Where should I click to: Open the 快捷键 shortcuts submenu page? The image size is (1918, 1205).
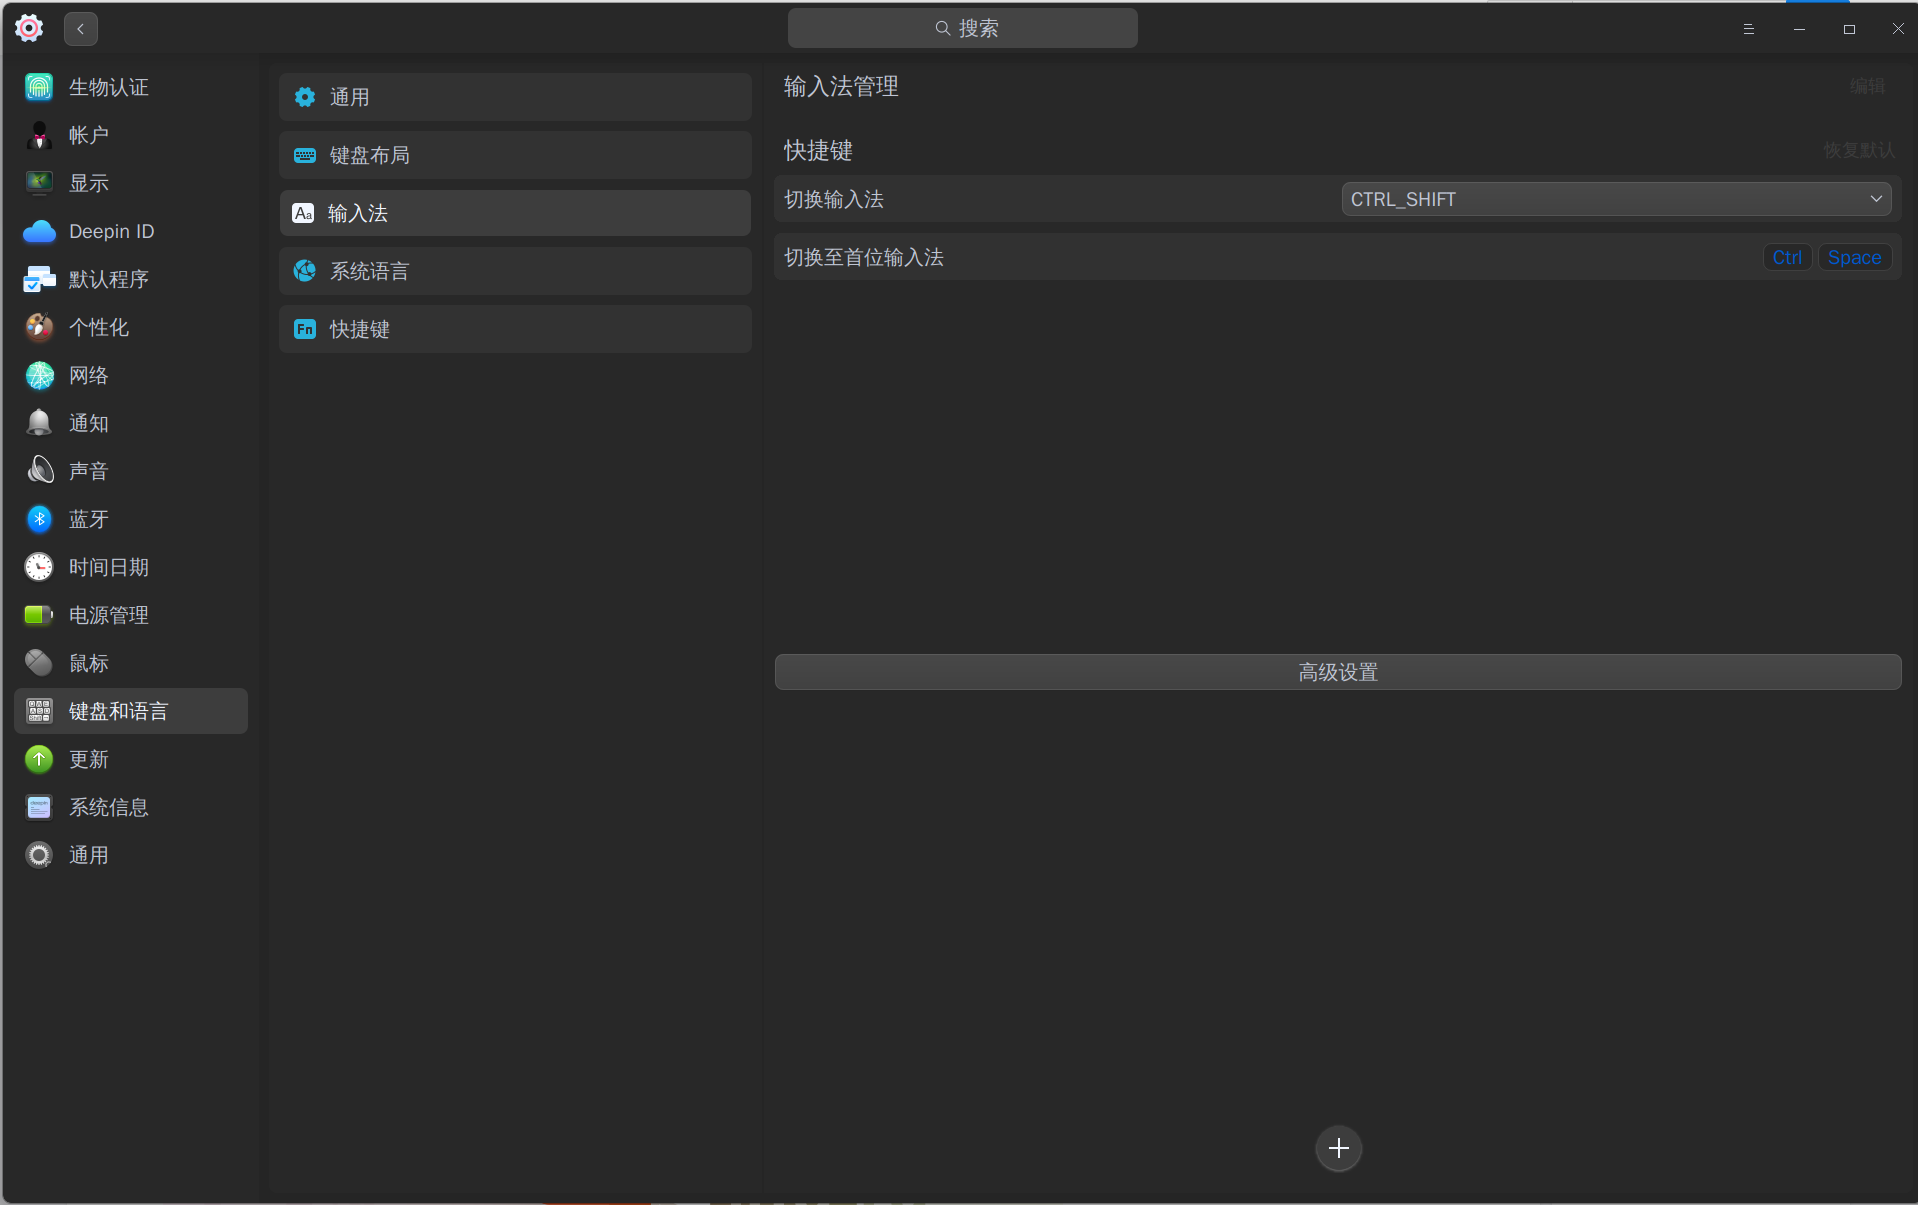tap(515, 329)
